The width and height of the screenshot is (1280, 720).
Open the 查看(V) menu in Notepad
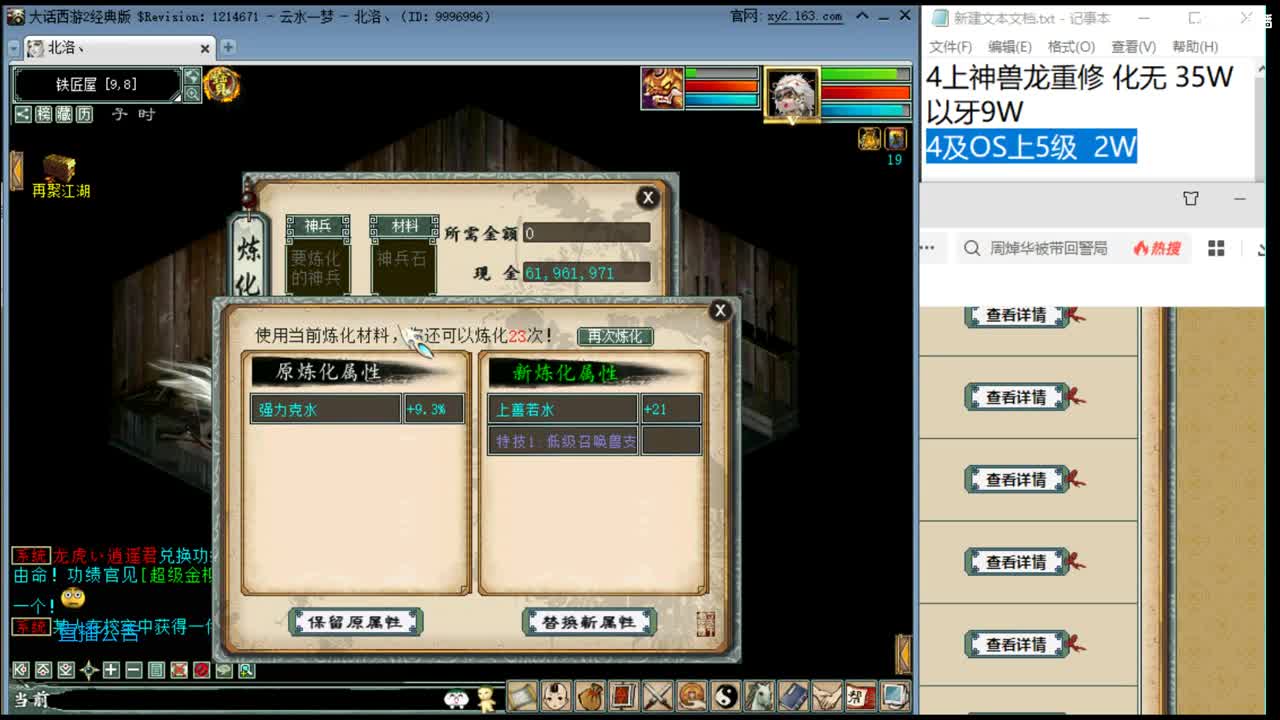[x=1133, y=47]
